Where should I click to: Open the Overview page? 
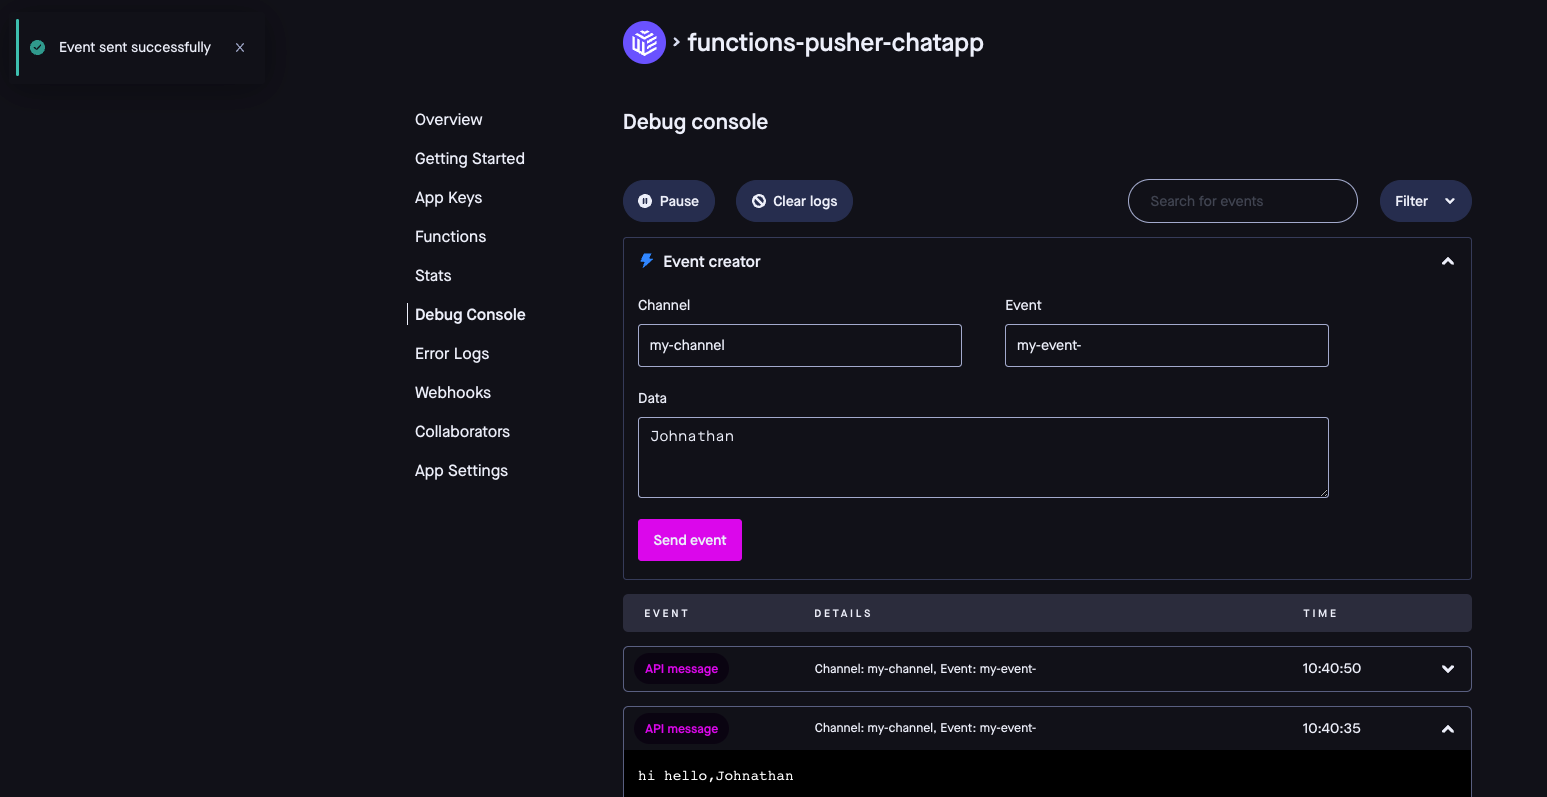[x=448, y=119]
